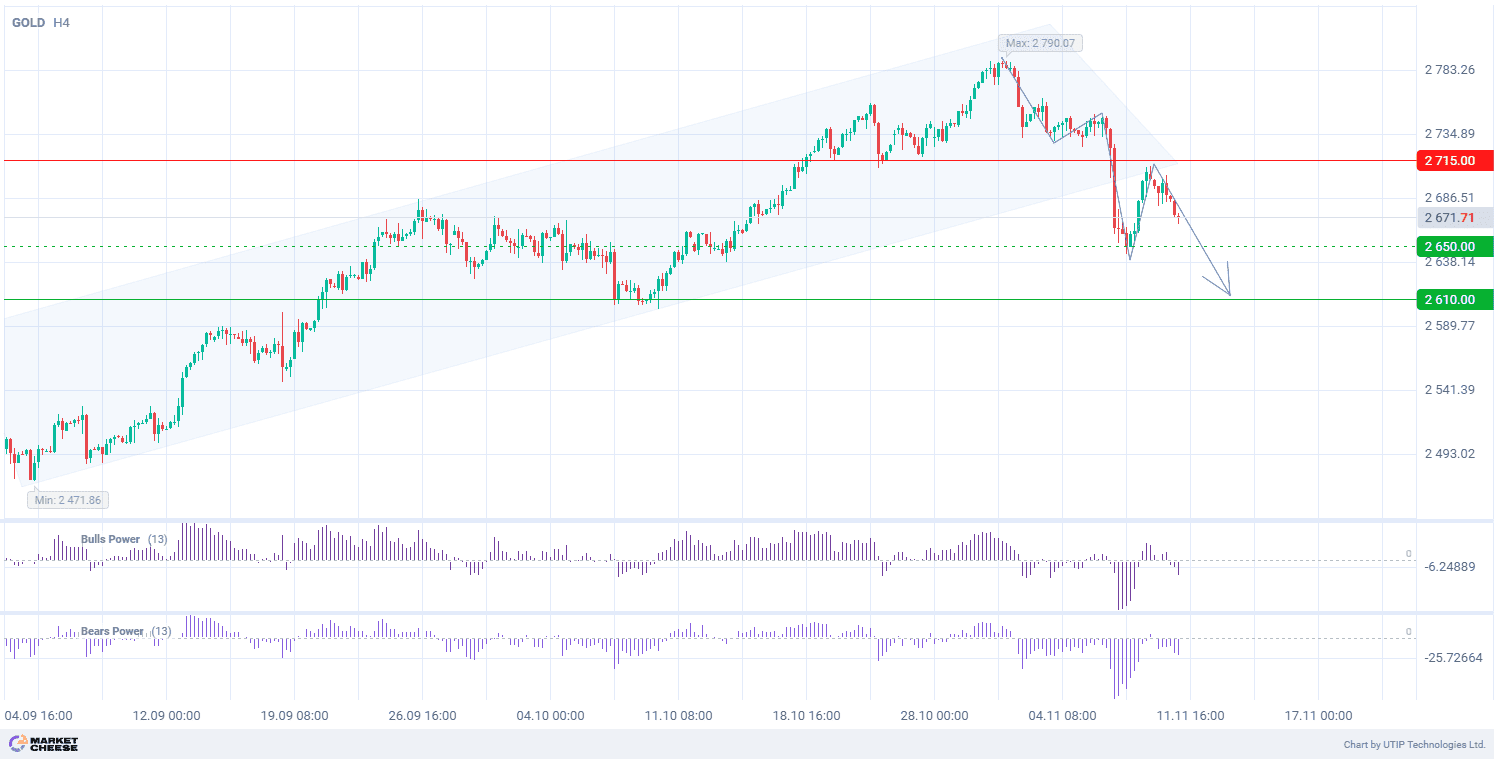Open the GOLD symbol selector

click(28, 22)
